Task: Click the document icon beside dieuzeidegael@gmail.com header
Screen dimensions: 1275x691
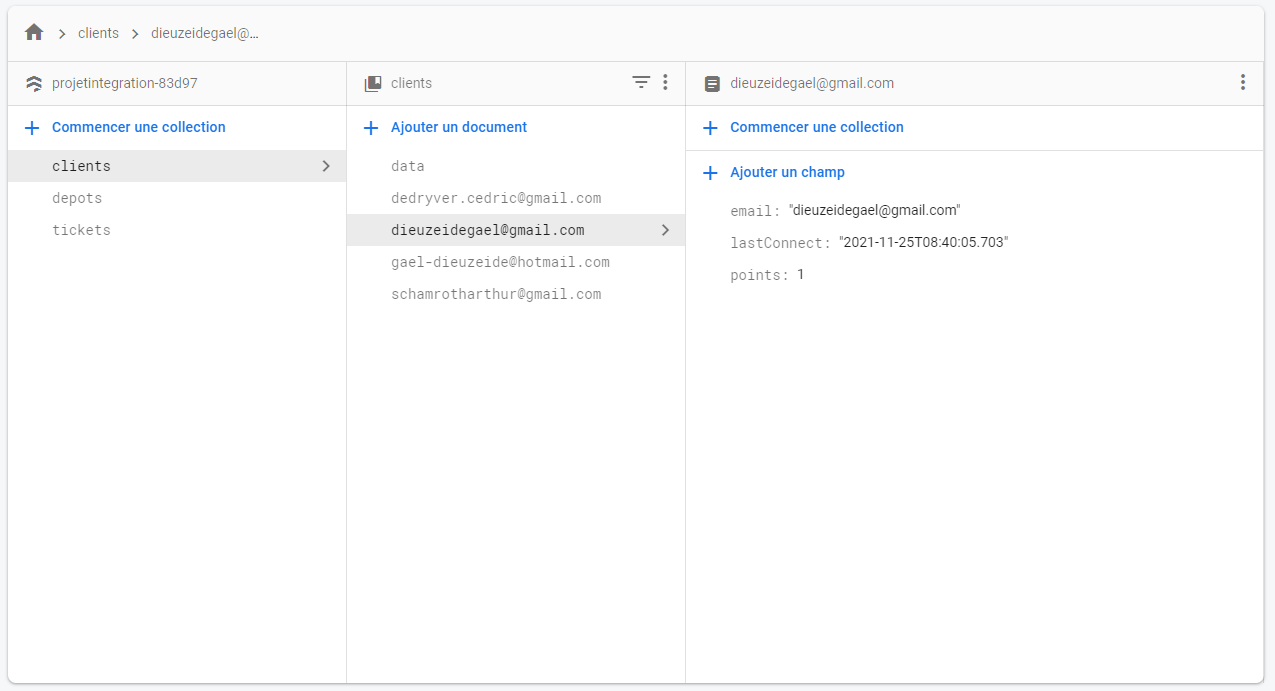Action: pyautogui.click(x=712, y=84)
